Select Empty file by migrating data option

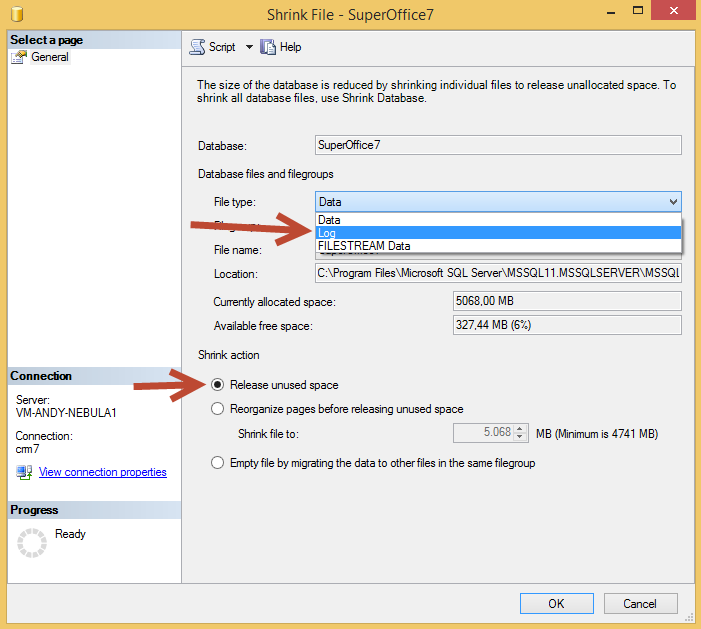click(x=217, y=462)
